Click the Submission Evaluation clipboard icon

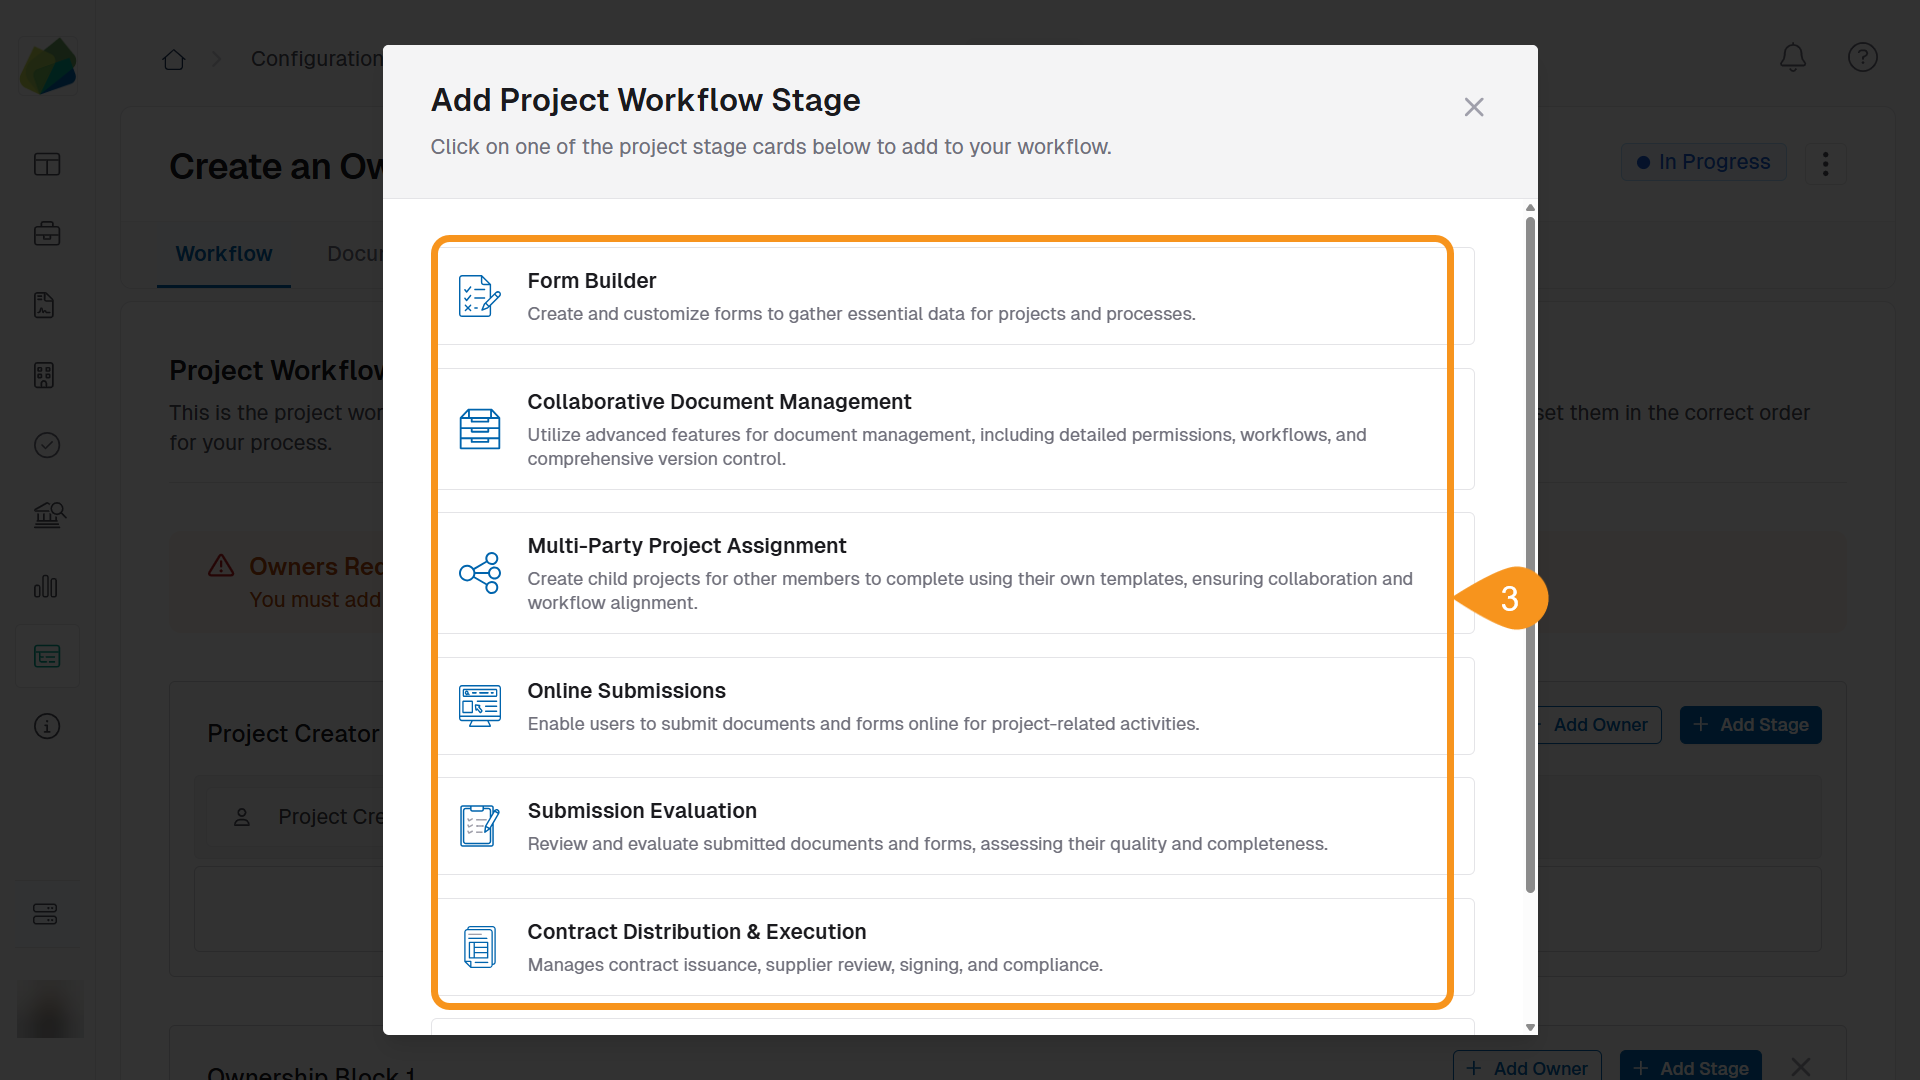(479, 826)
